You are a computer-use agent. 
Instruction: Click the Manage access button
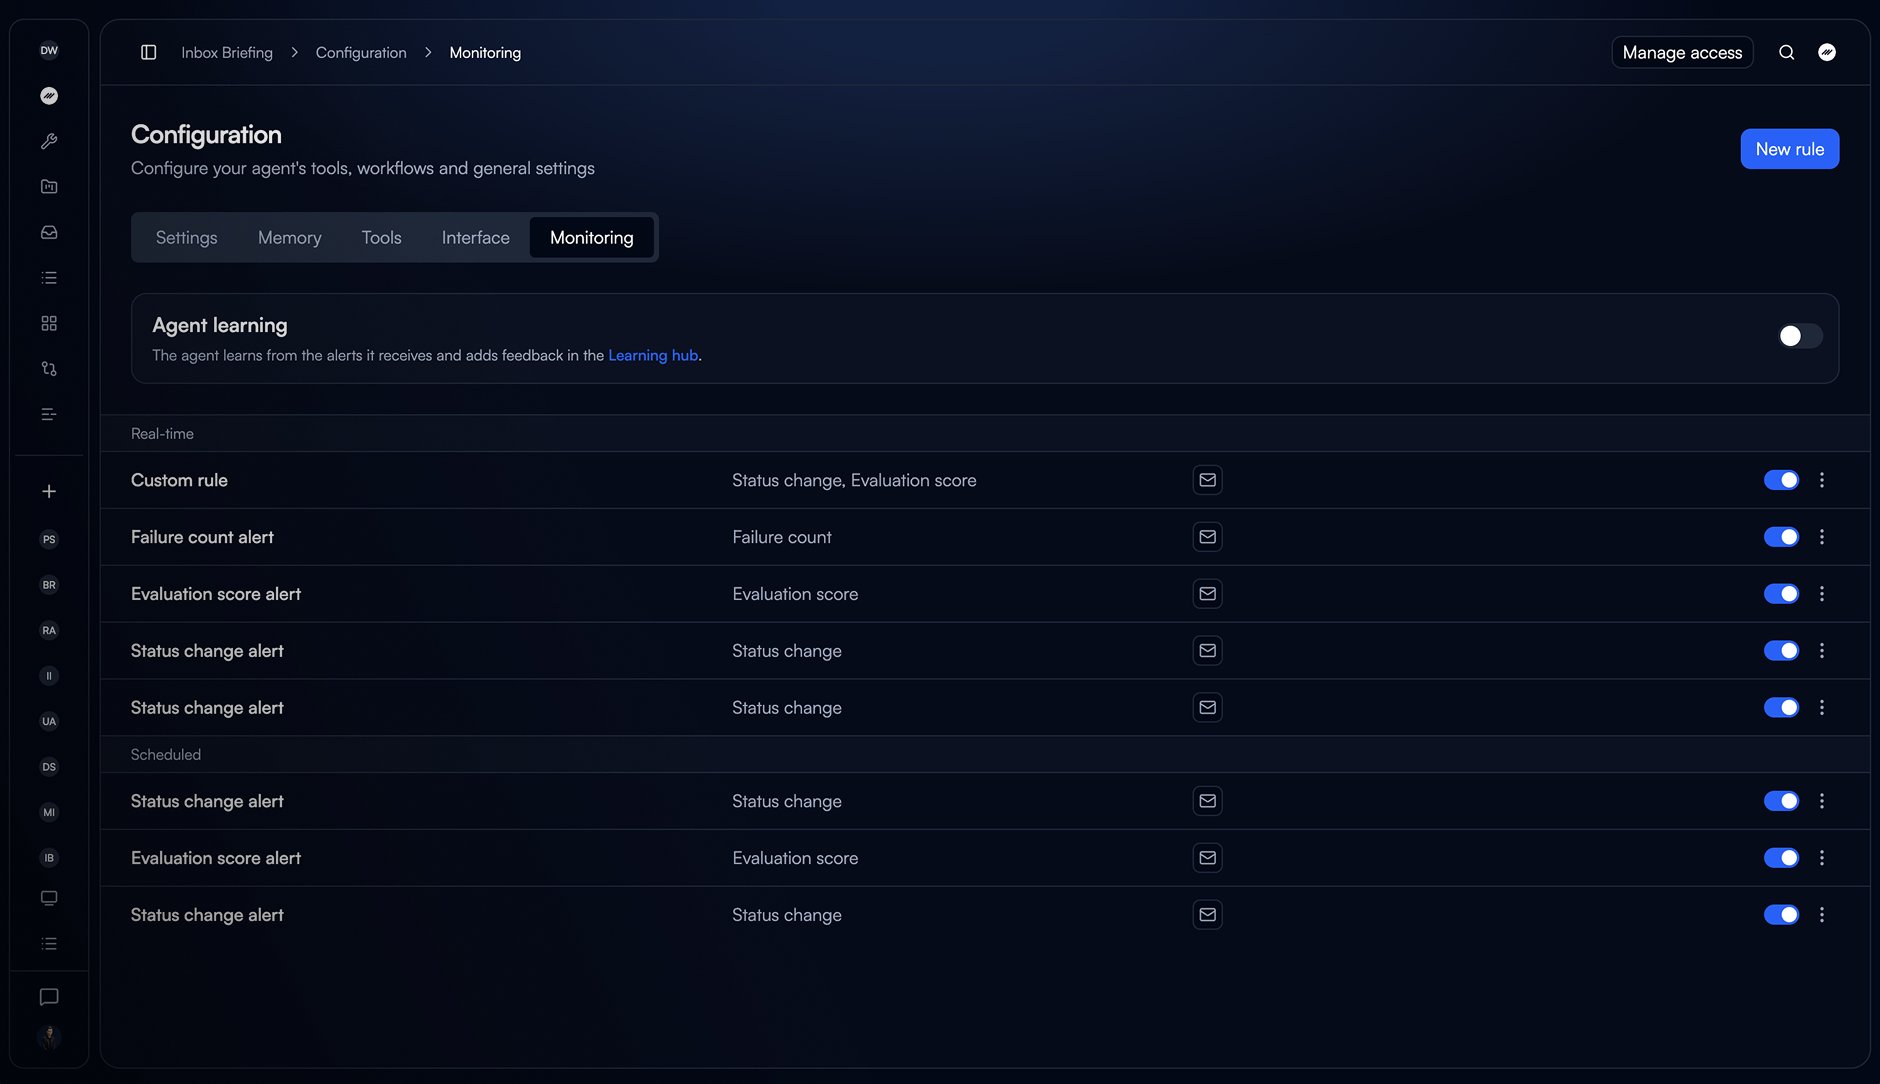tap(1682, 52)
